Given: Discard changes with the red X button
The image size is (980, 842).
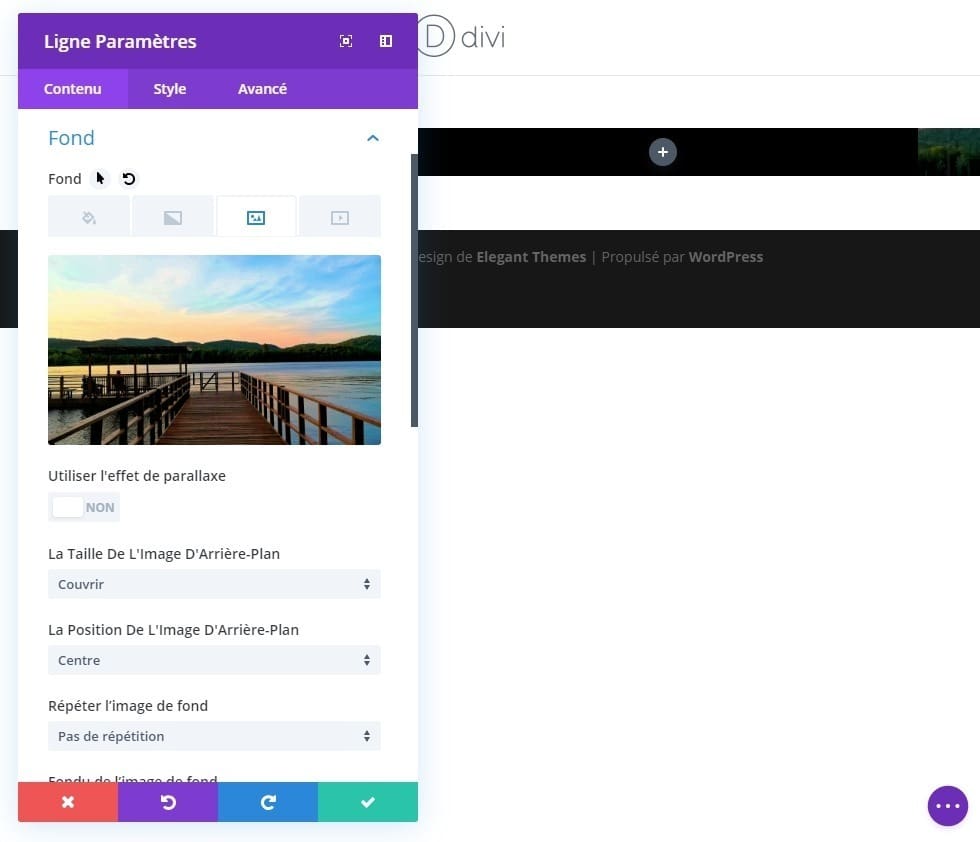Looking at the screenshot, I should (68, 802).
